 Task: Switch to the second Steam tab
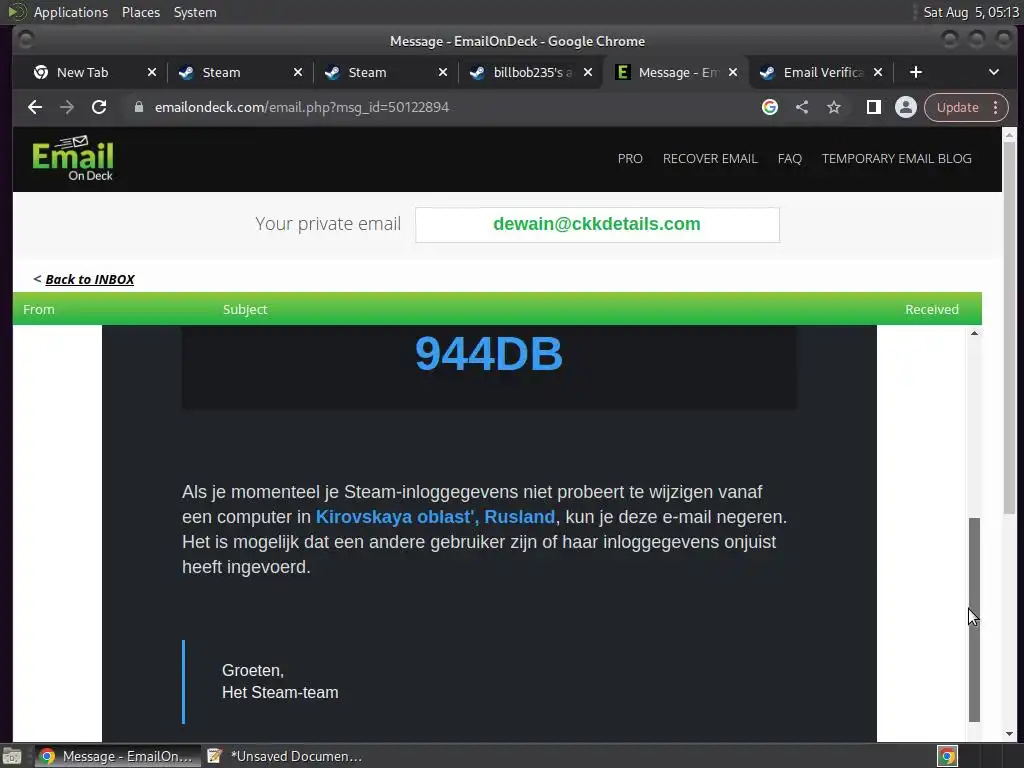367,72
